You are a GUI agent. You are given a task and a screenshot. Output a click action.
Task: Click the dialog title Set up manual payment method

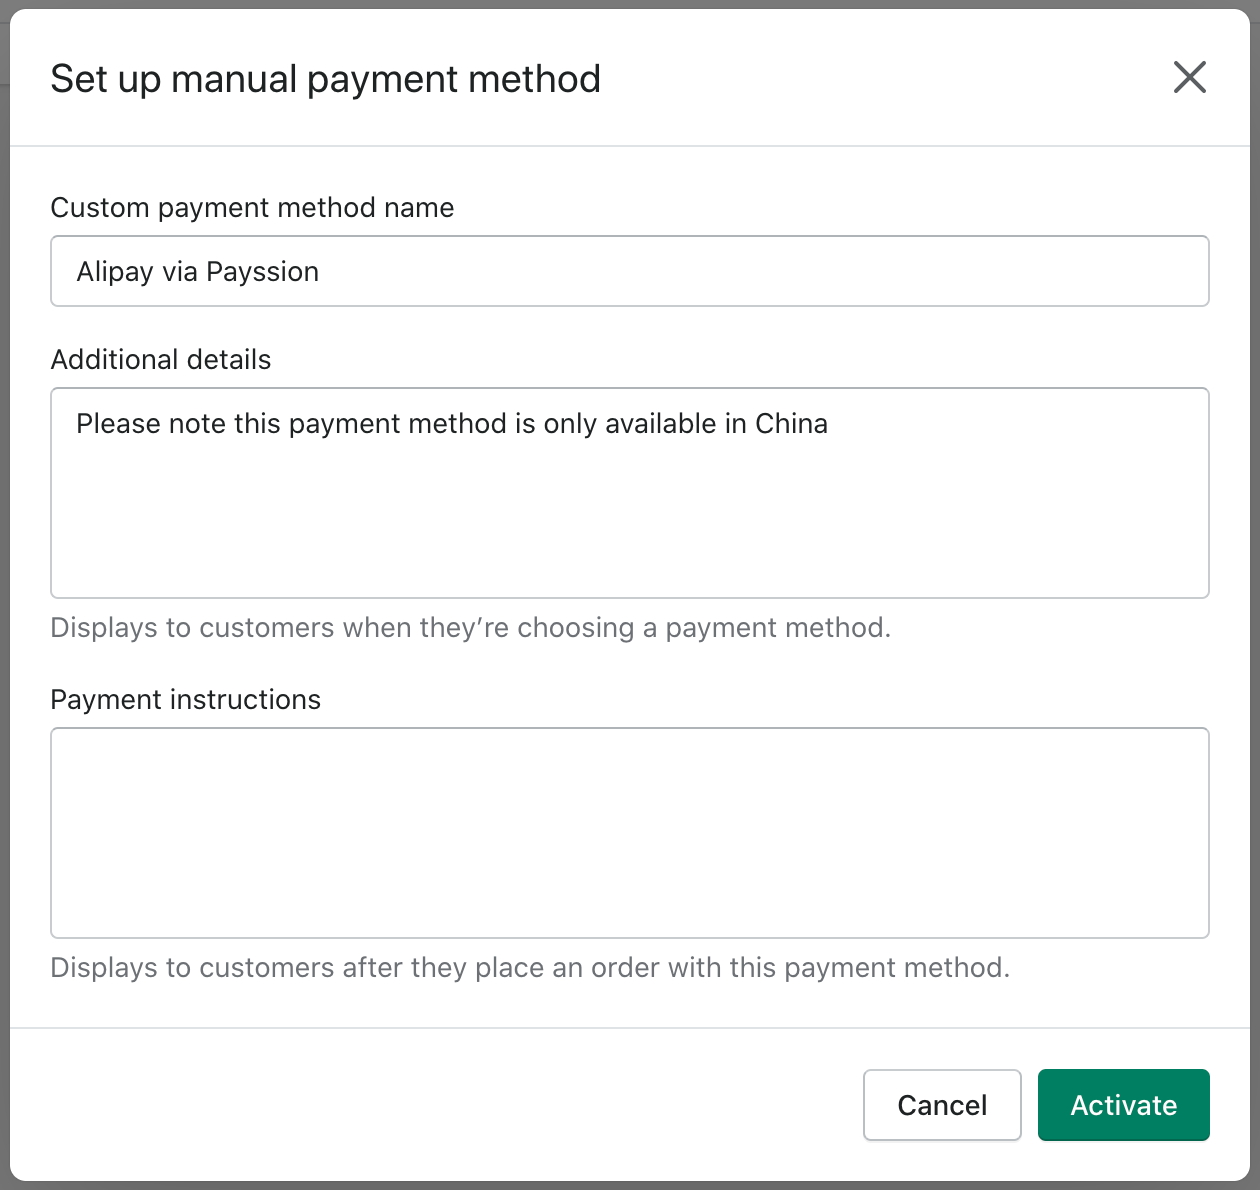click(x=326, y=78)
